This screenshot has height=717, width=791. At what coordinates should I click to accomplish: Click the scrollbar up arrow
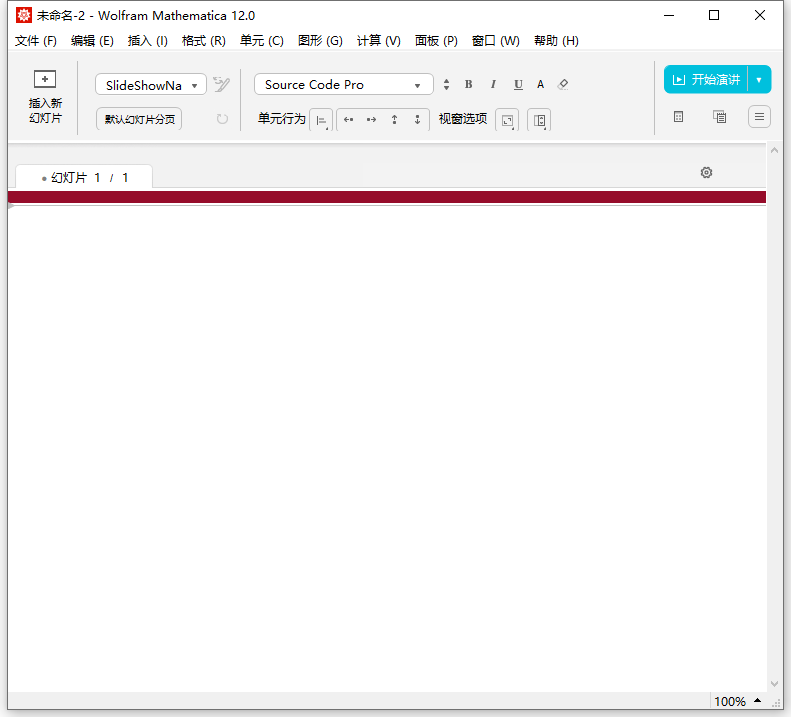pos(774,150)
